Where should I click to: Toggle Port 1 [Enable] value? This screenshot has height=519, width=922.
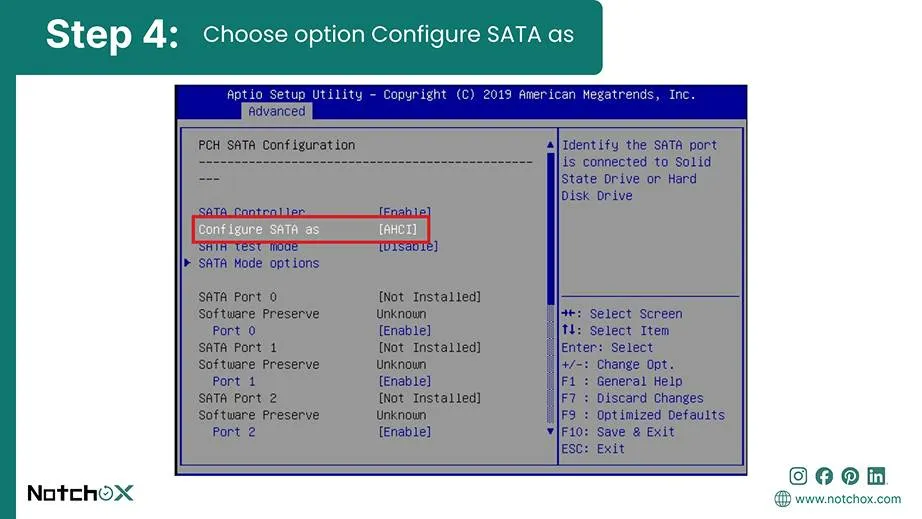click(405, 381)
